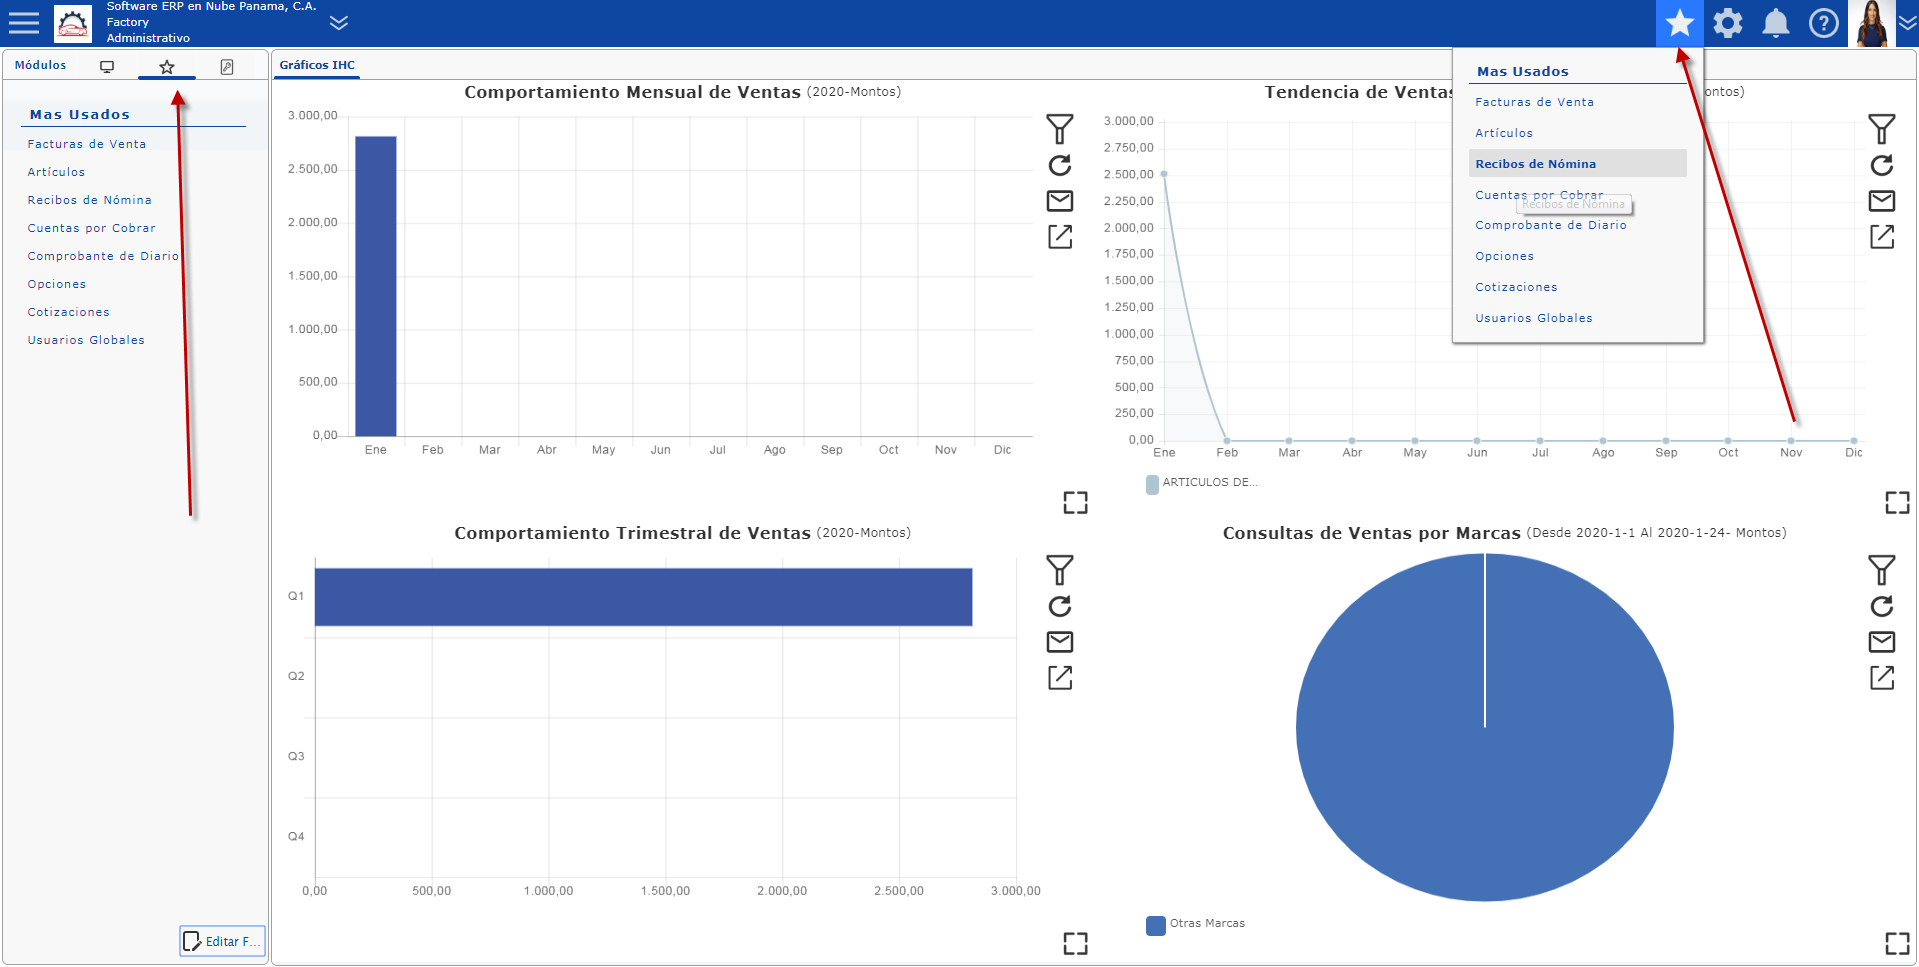Screen dimensions: 1919x967
Task: Filter the Comportamiento Mensual de Ventas chart
Action: tap(1059, 129)
